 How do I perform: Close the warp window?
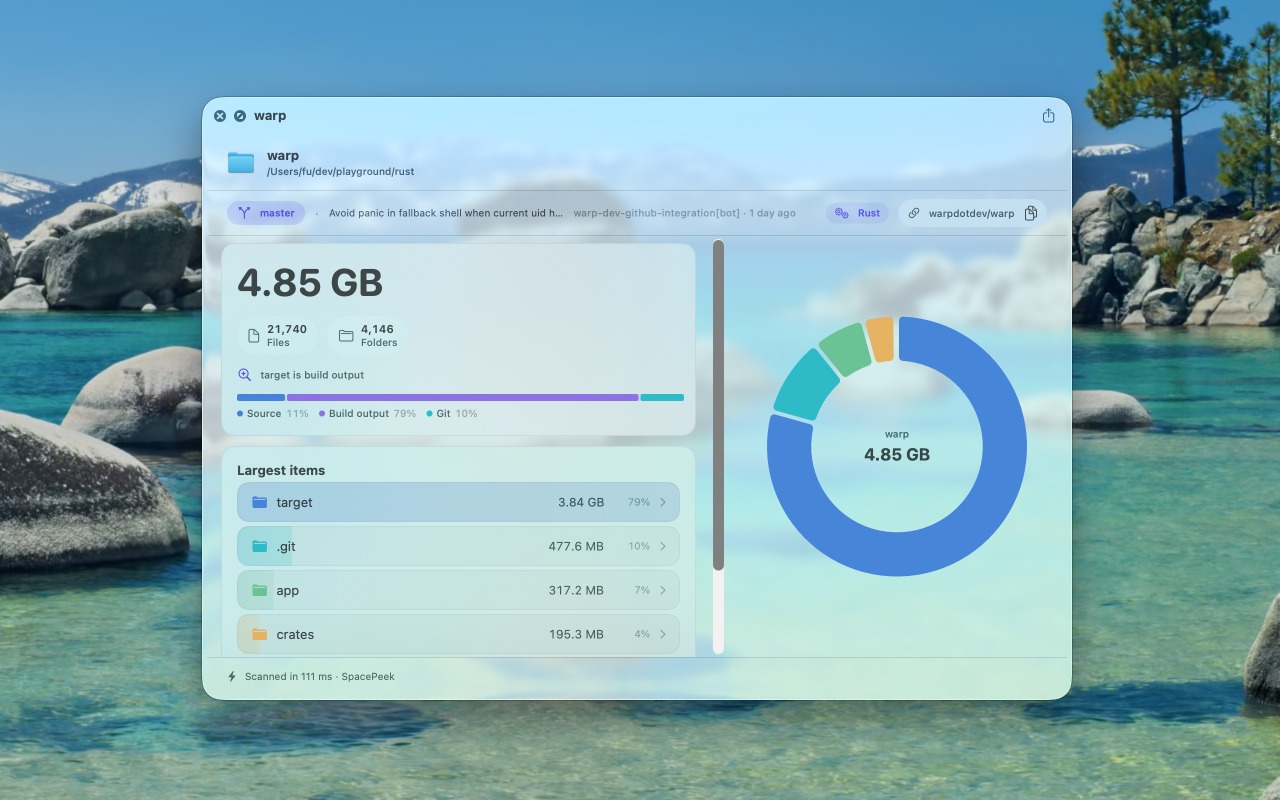coord(220,116)
